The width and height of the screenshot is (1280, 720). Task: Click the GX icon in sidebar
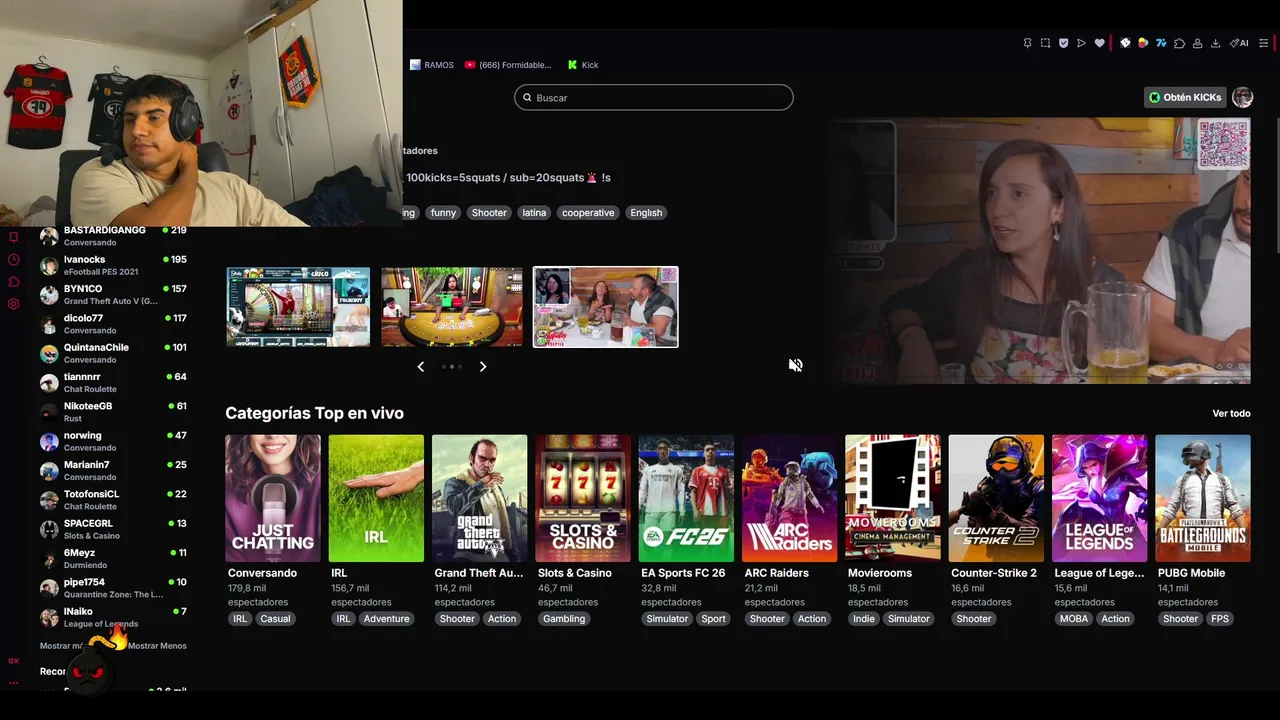pyautogui.click(x=14, y=661)
